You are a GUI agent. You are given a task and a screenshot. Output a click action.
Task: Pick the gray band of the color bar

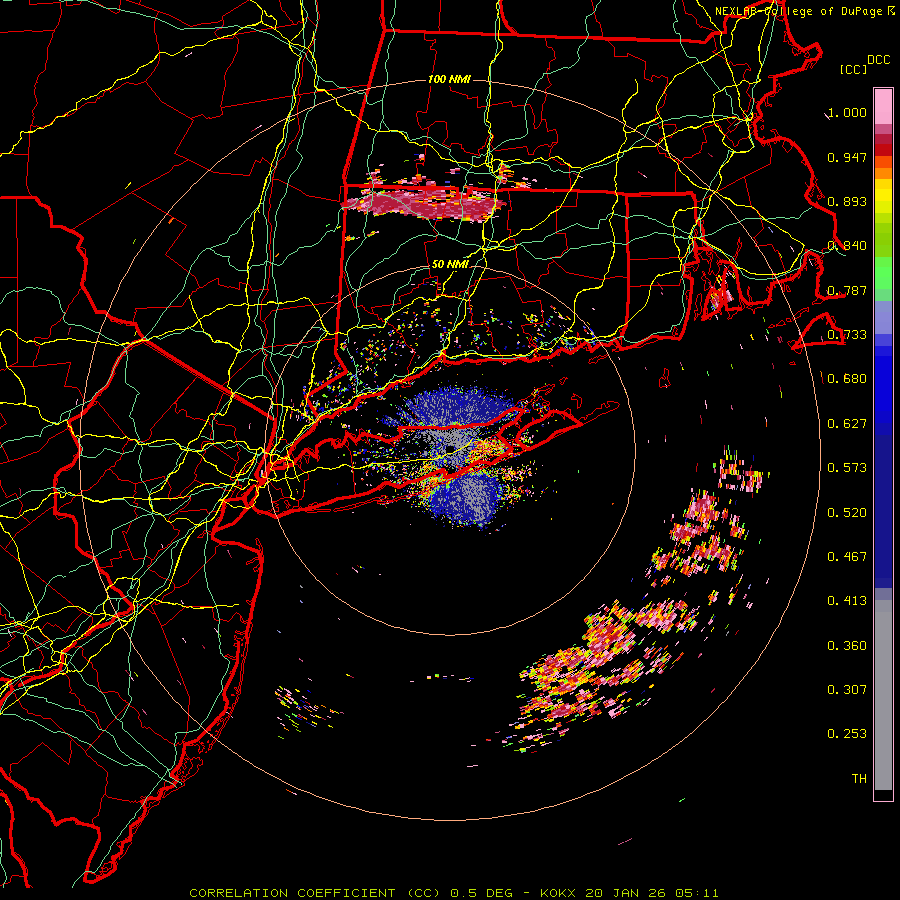pos(883,695)
